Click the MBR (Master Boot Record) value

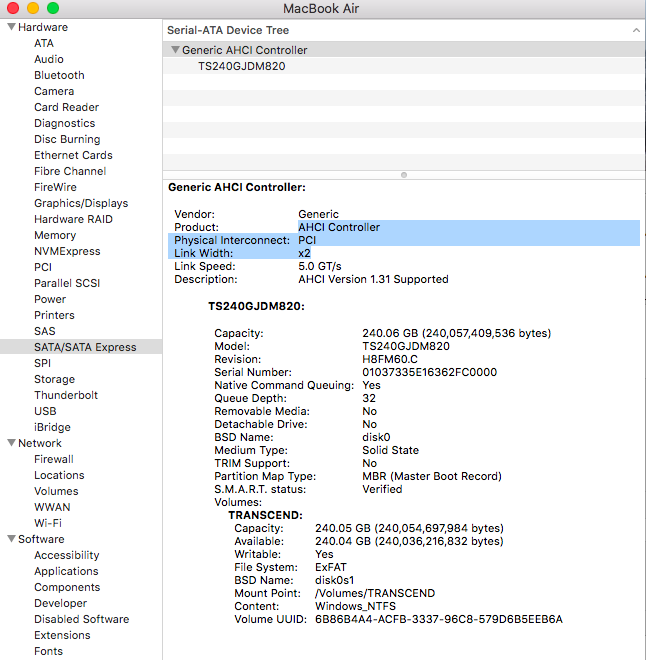(432, 476)
